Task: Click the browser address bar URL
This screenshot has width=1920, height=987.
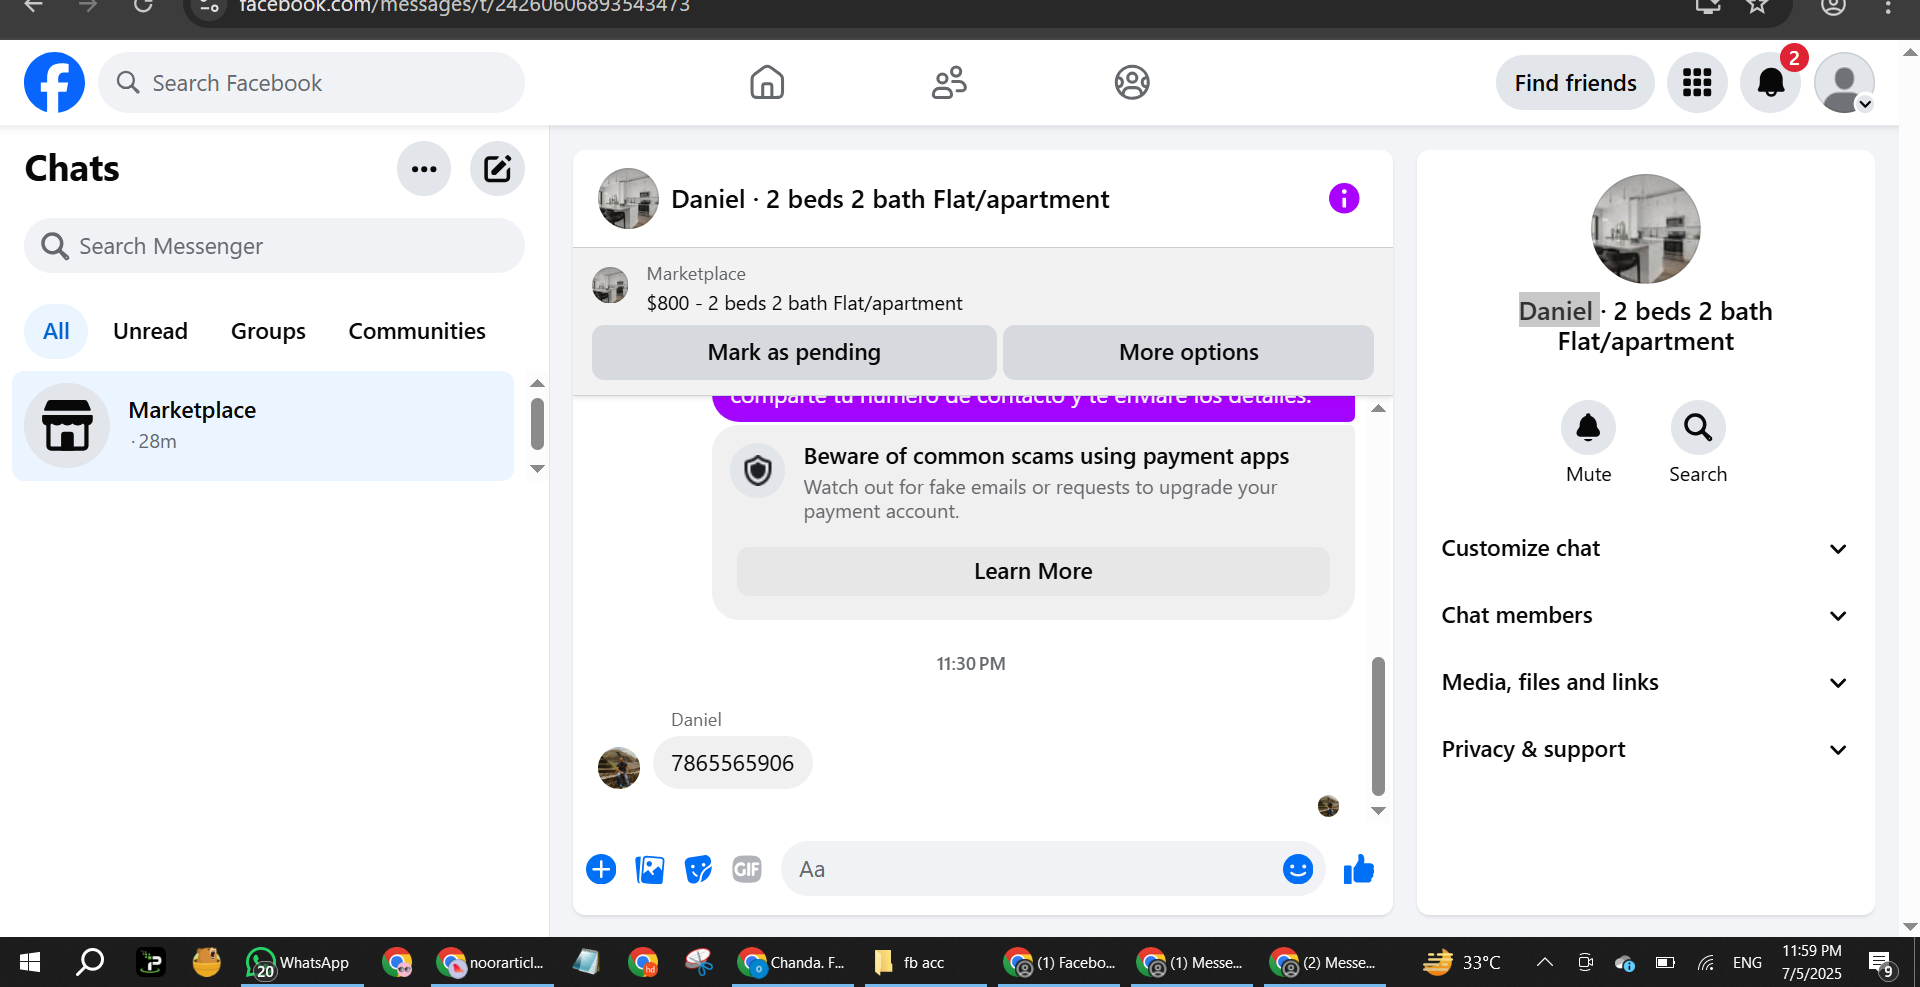Action: pyautogui.click(x=464, y=6)
